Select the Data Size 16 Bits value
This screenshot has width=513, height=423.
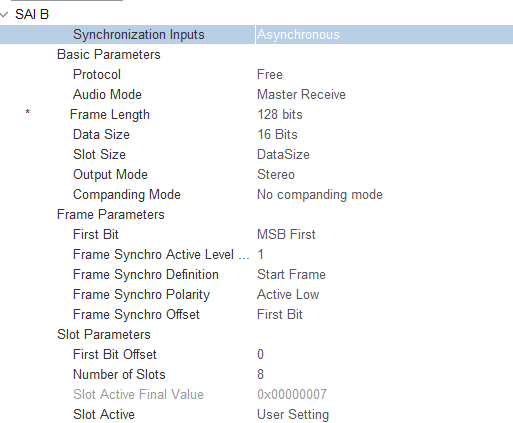277,135
